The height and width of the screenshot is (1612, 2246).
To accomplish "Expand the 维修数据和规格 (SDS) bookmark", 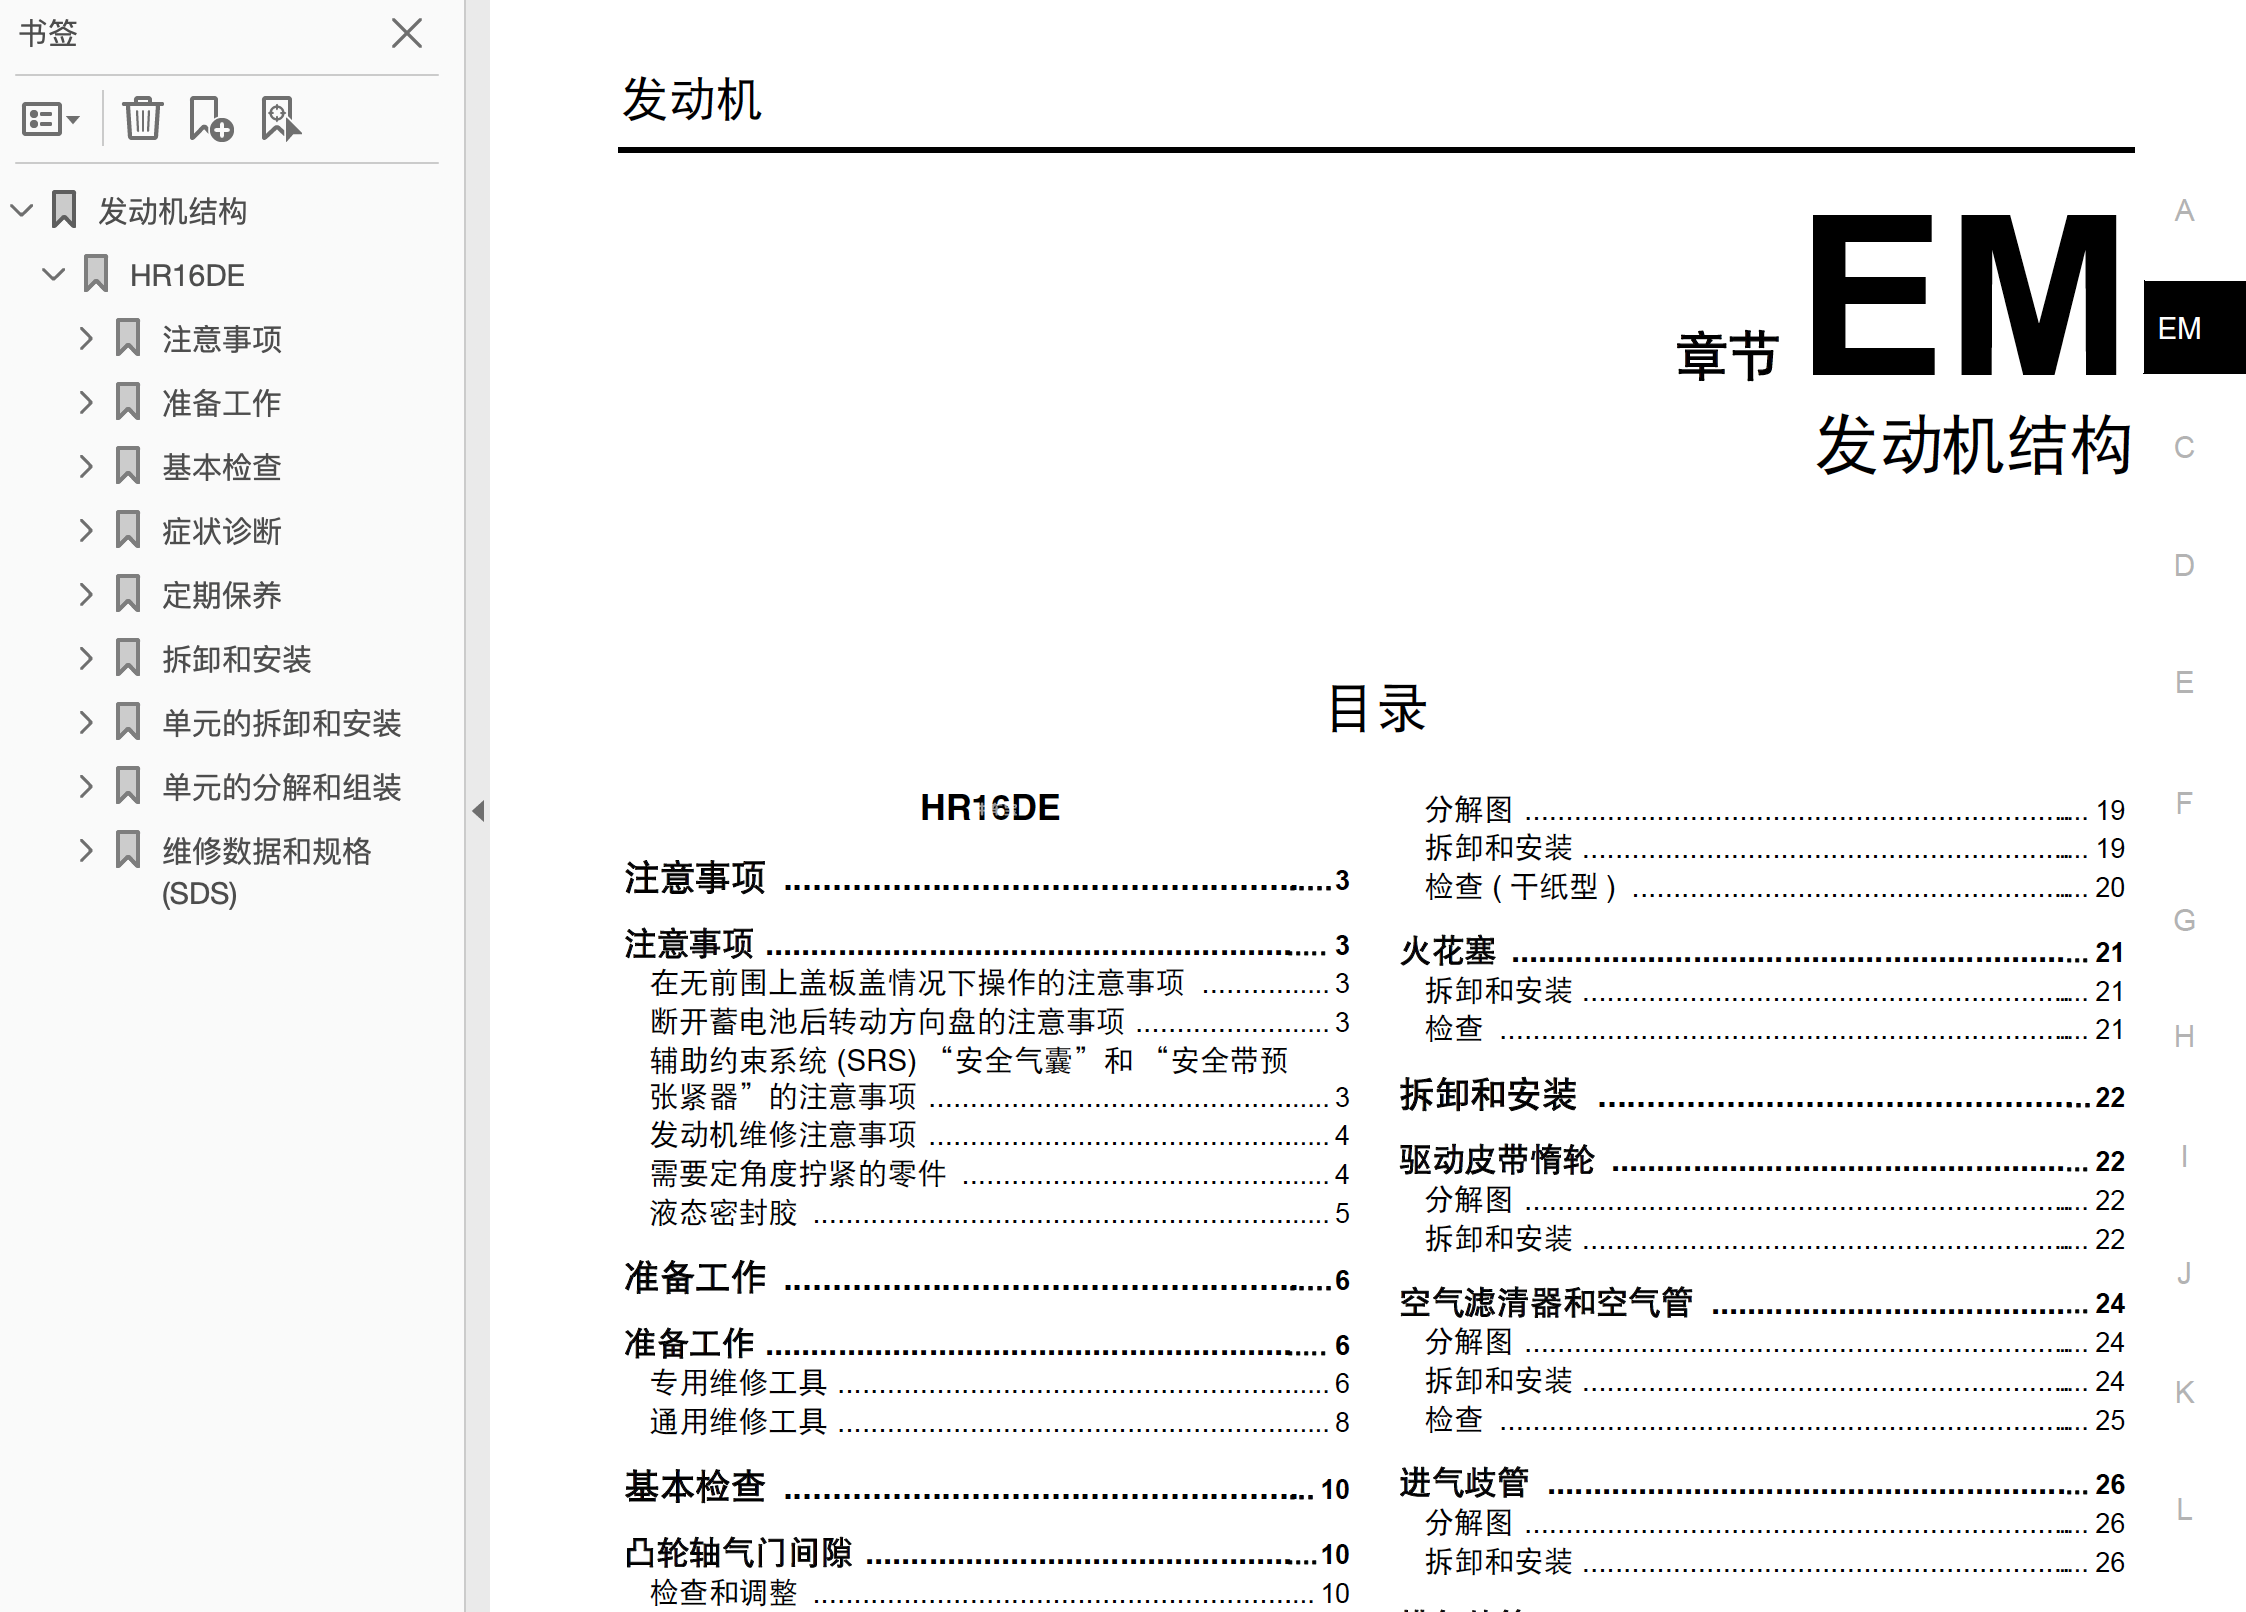I will [x=86, y=851].
